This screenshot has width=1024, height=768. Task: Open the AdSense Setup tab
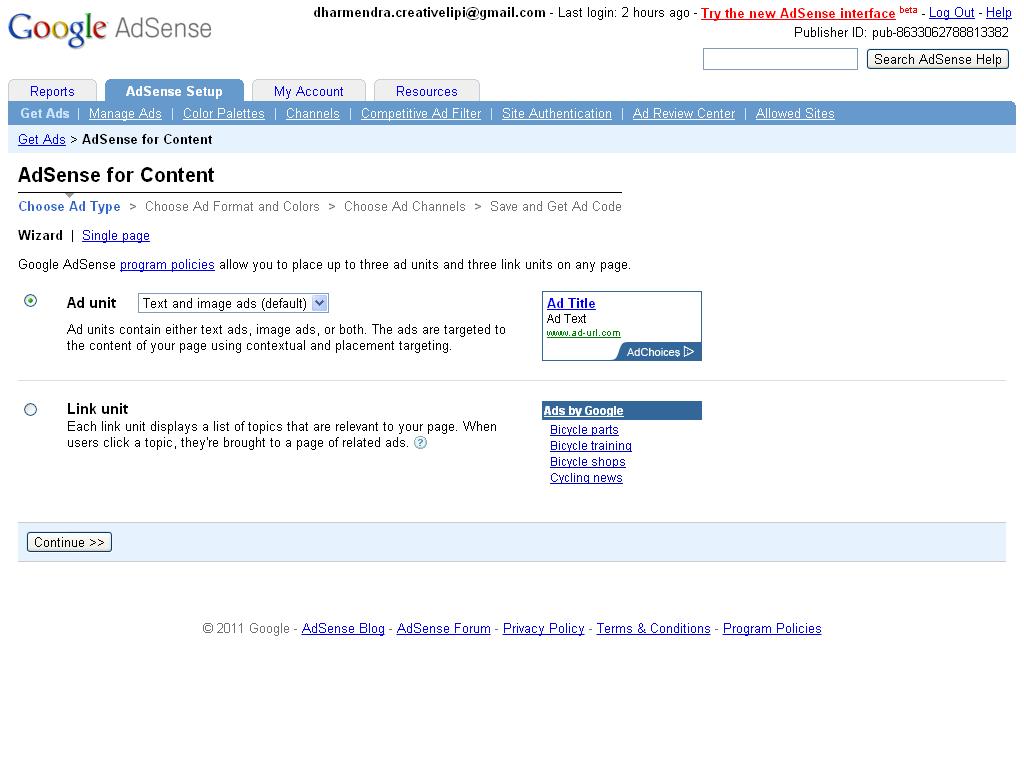click(x=174, y=91)
